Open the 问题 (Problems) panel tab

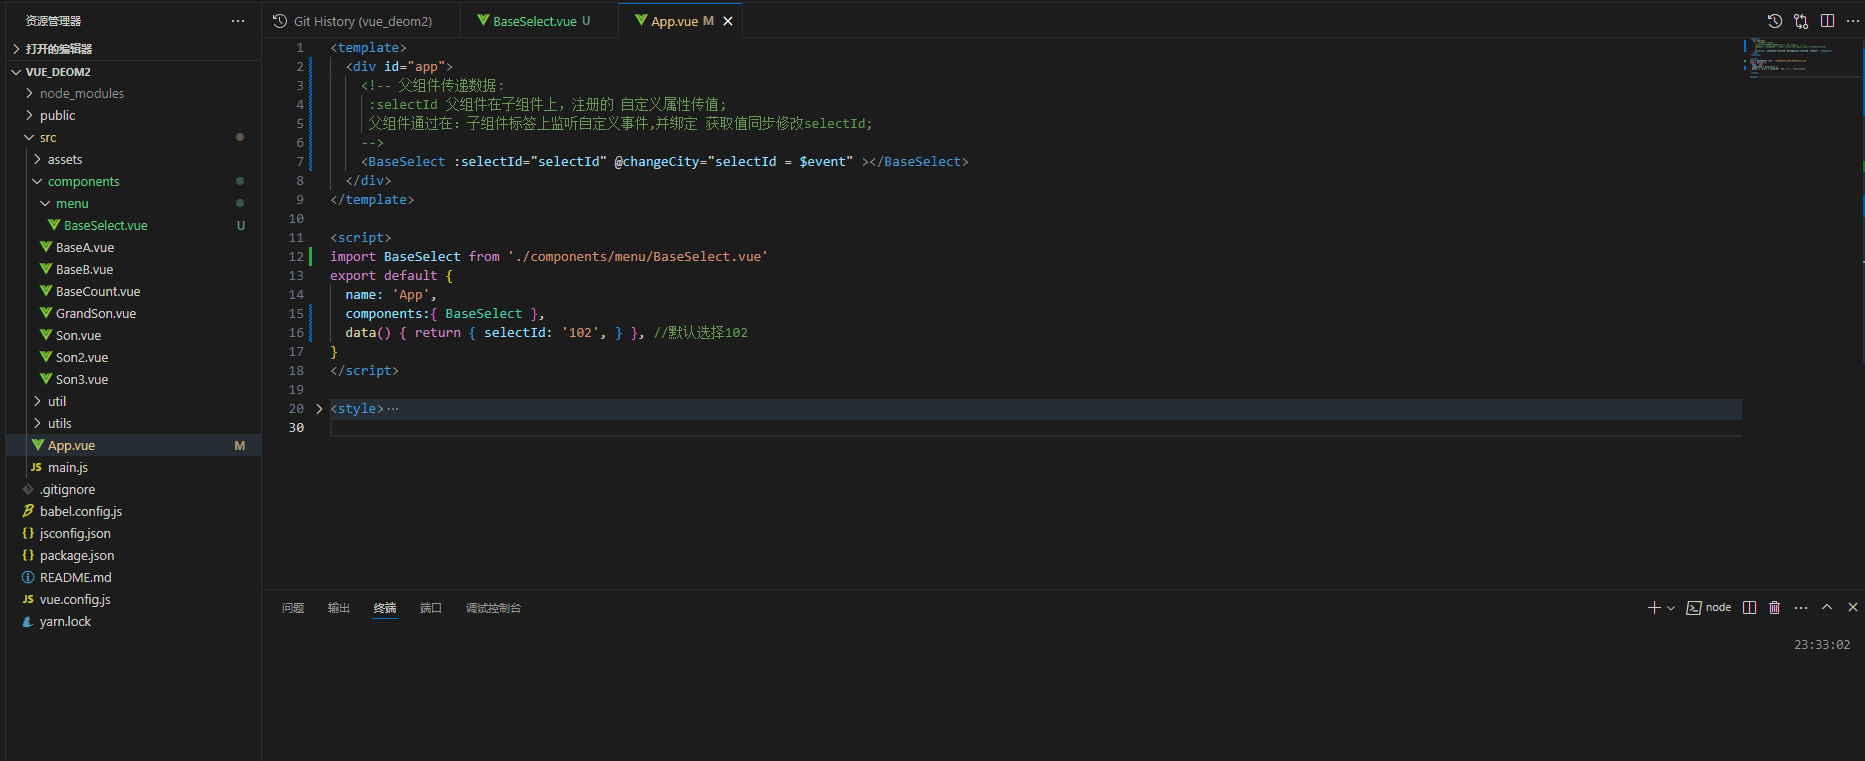[293, 608]
